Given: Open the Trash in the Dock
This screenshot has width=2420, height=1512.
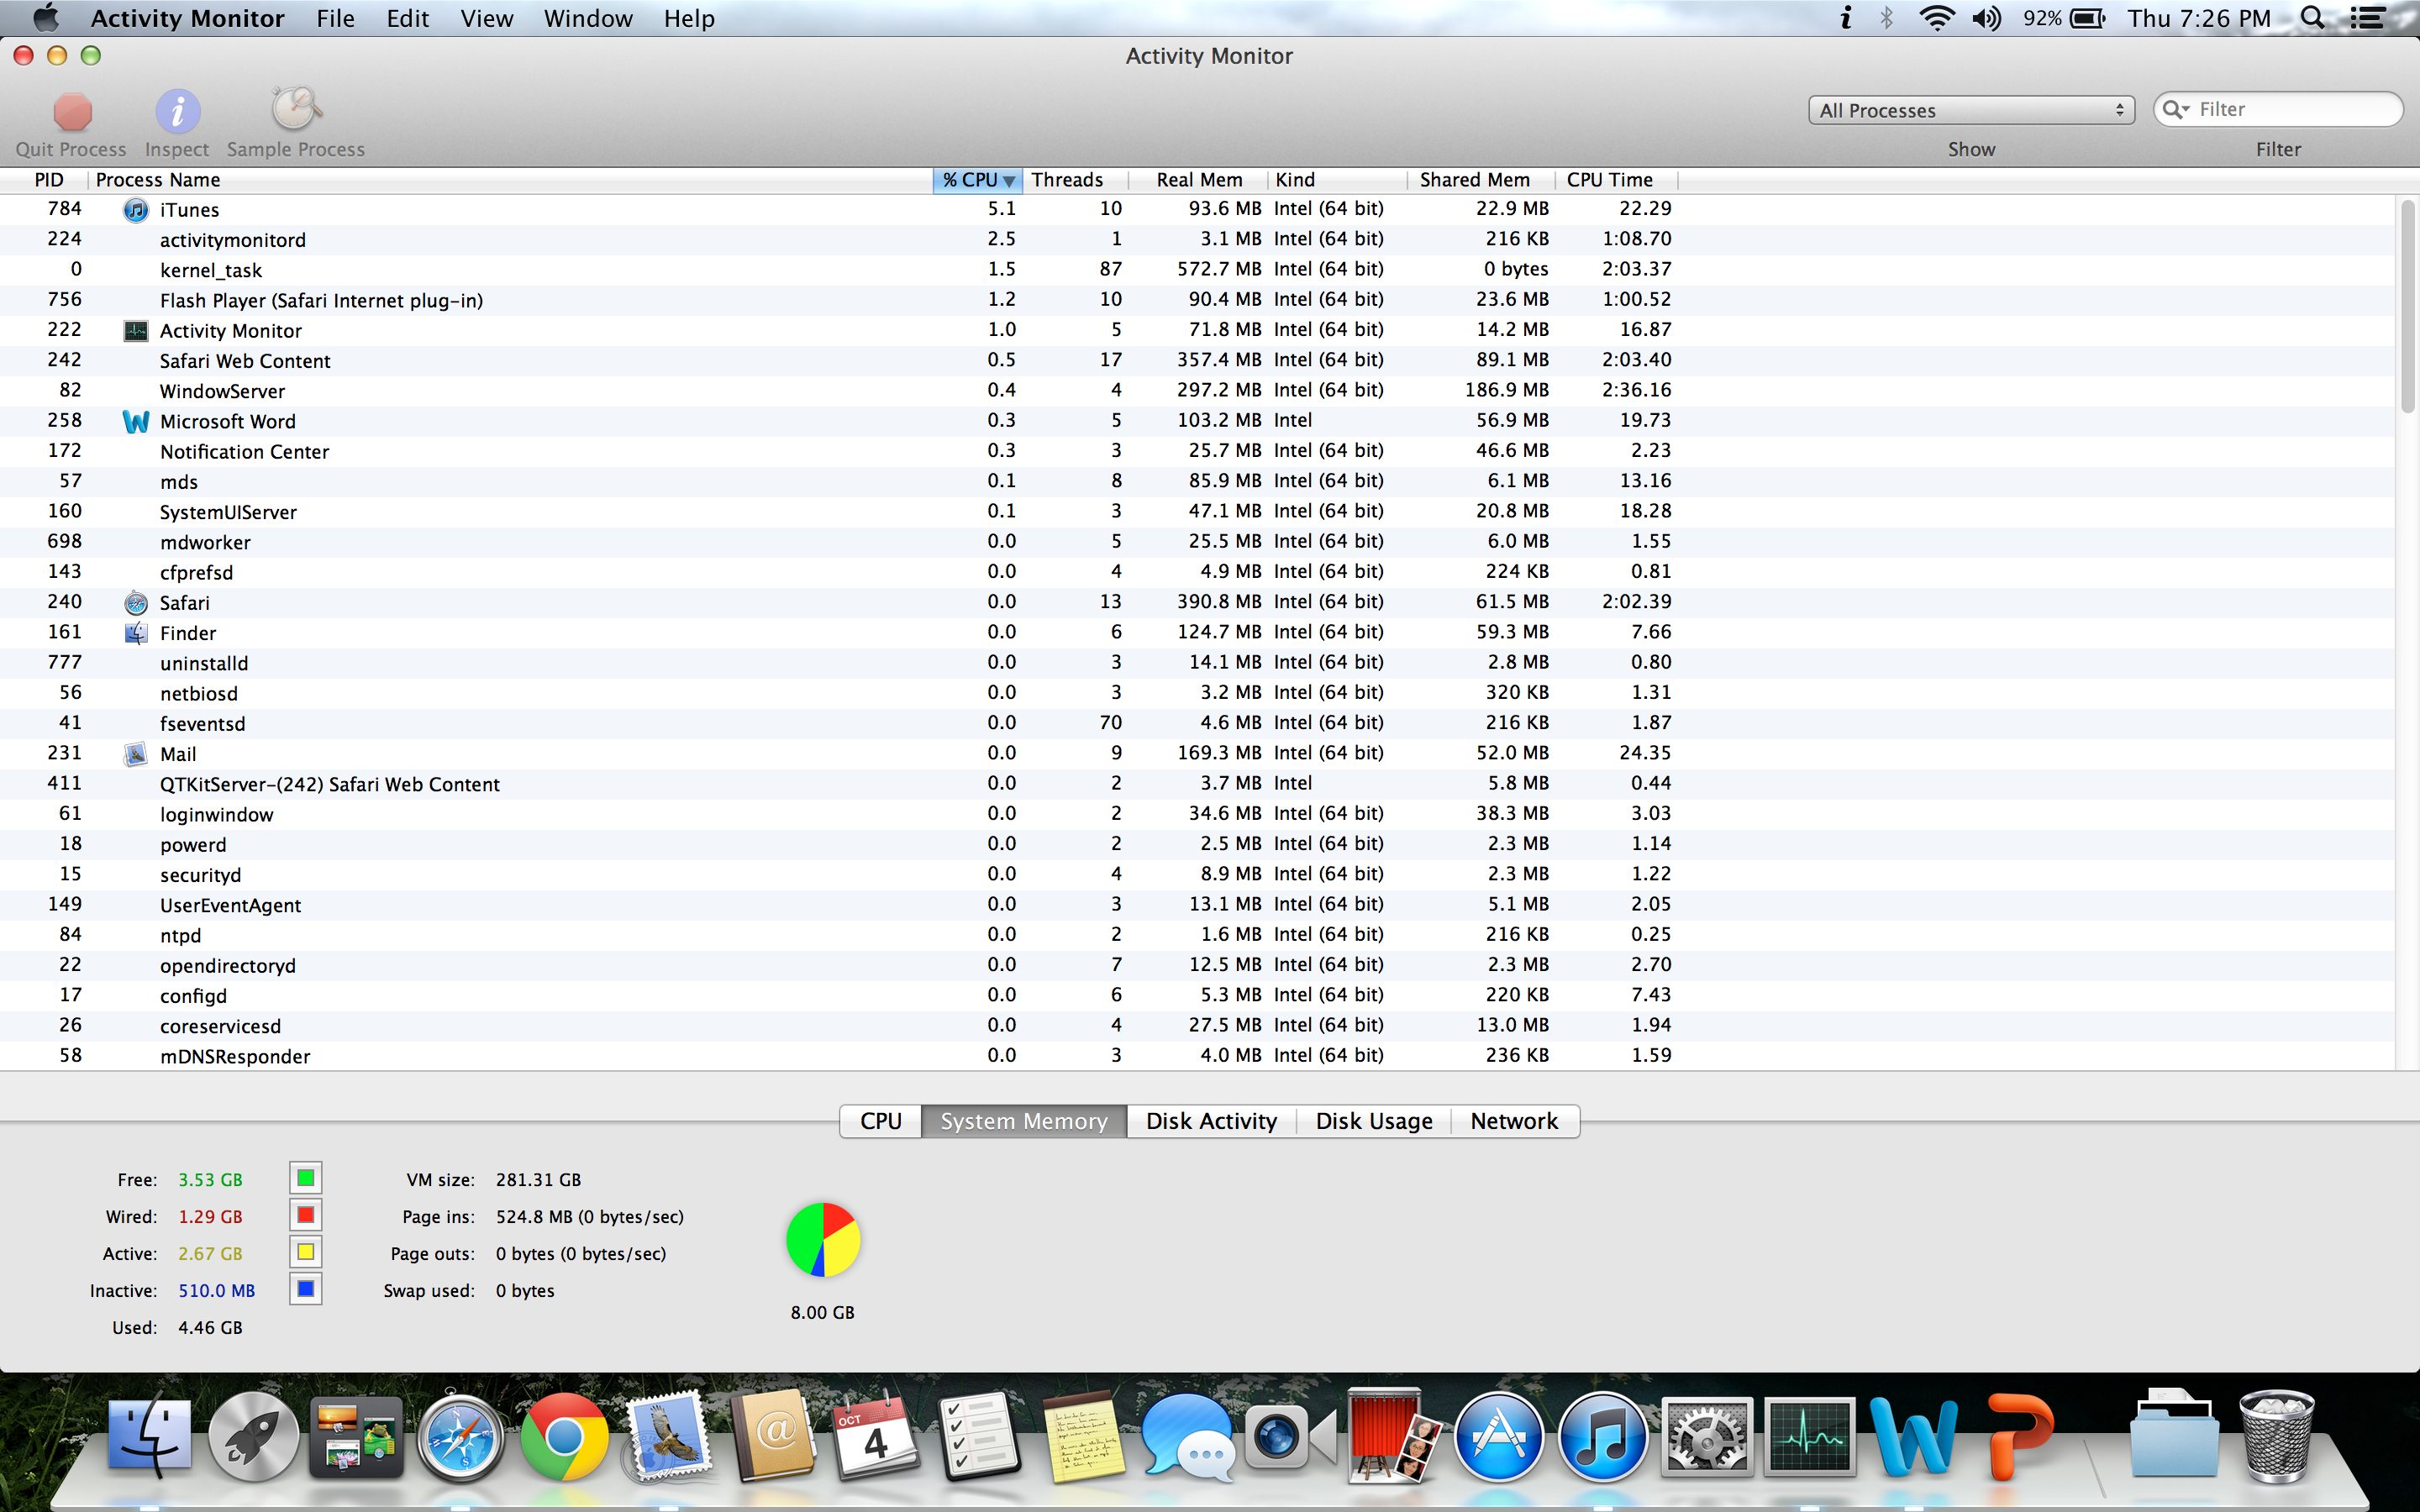Looking at the screenshot, I should point(2277,1436).
